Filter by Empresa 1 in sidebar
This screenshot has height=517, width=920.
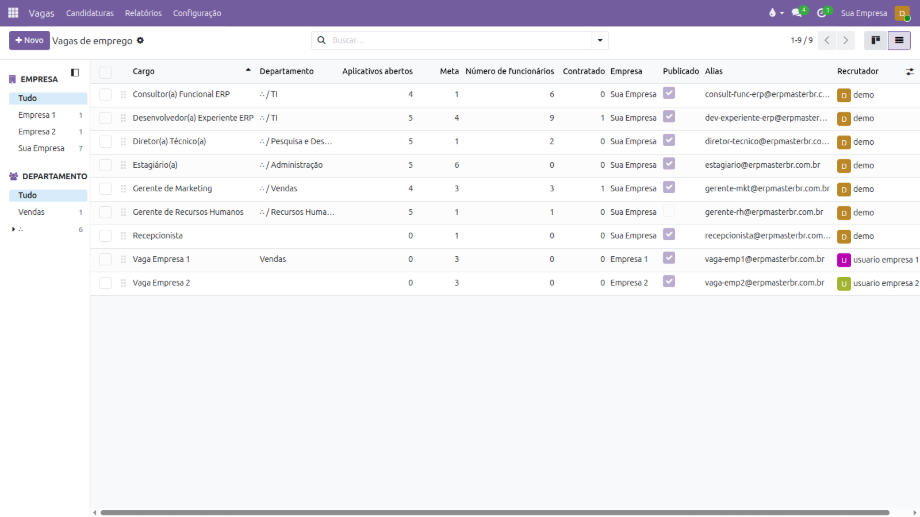pyautogui.click(x=37, y=115)
